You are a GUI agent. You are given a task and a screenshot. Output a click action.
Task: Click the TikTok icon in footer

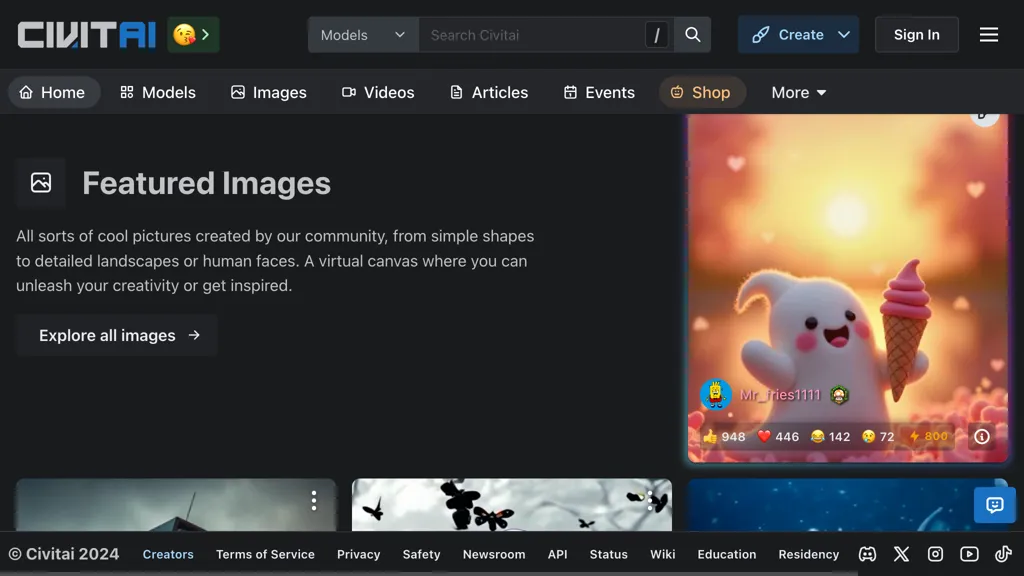(x=1003, y=554)
